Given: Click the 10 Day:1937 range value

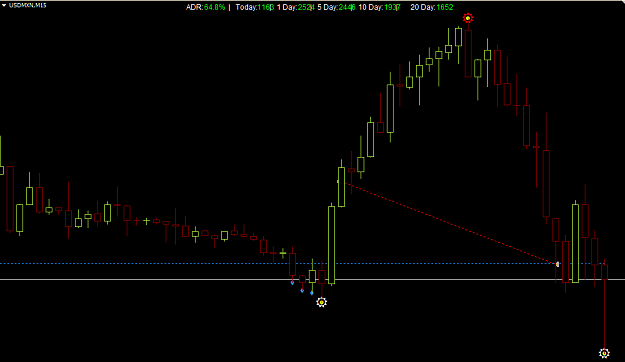Looking at the screenshot, I should (379, 7).
